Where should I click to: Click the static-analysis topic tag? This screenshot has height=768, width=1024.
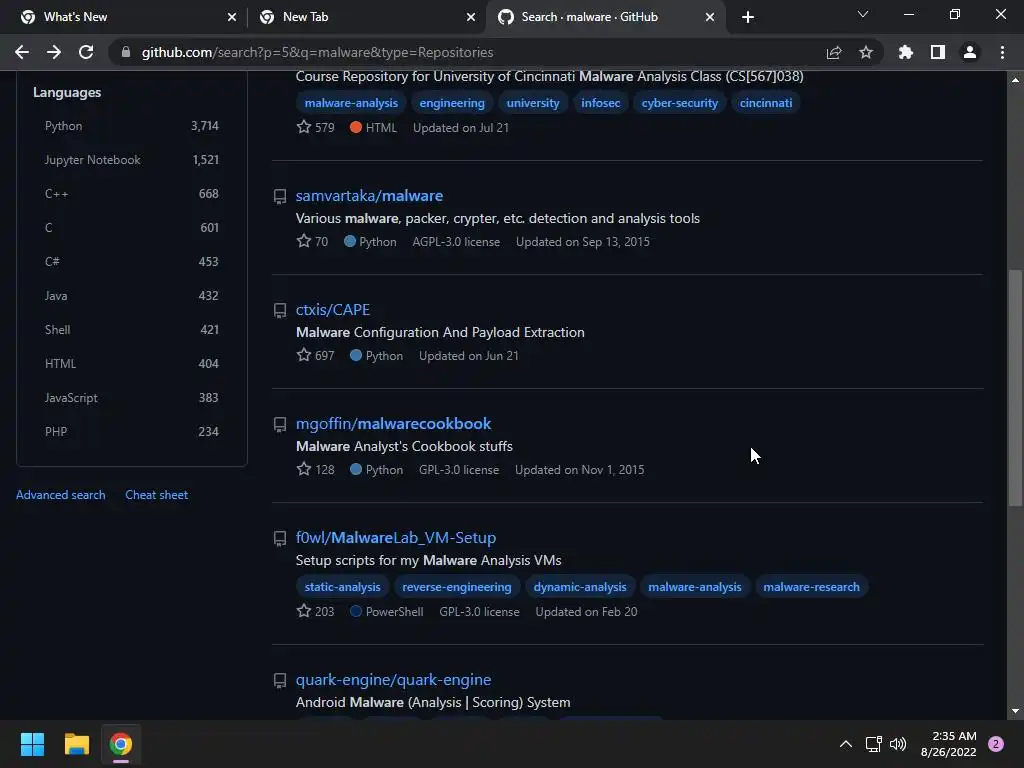click(342, 587)
